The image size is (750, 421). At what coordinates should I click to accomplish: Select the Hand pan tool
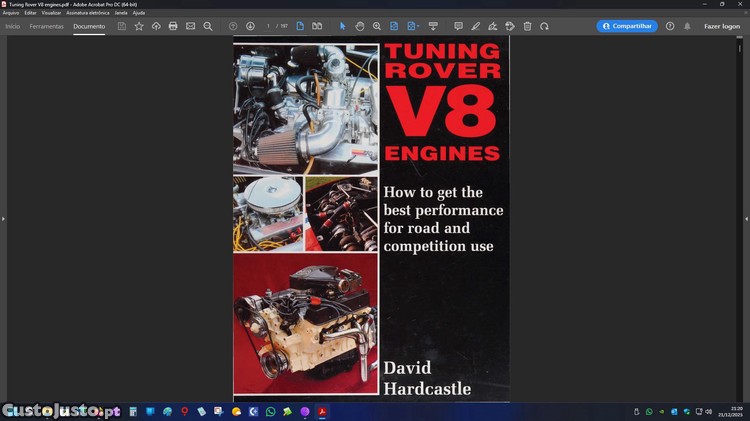coord(360,26)
